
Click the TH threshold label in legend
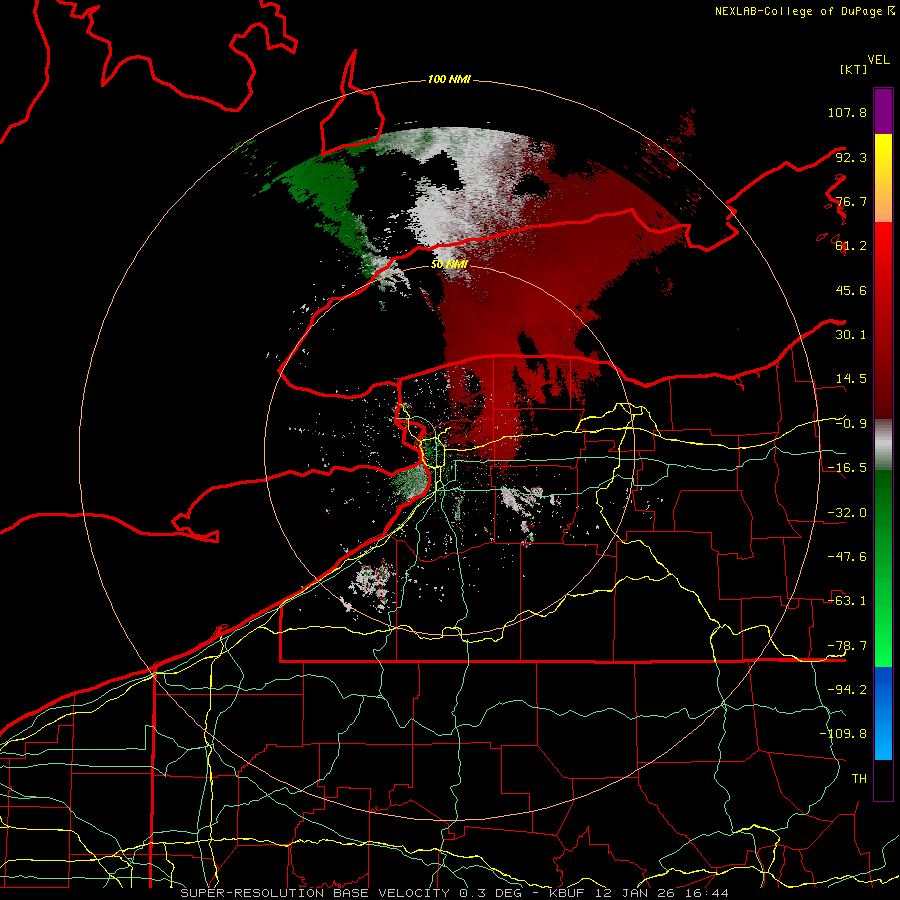coord(859,779)
